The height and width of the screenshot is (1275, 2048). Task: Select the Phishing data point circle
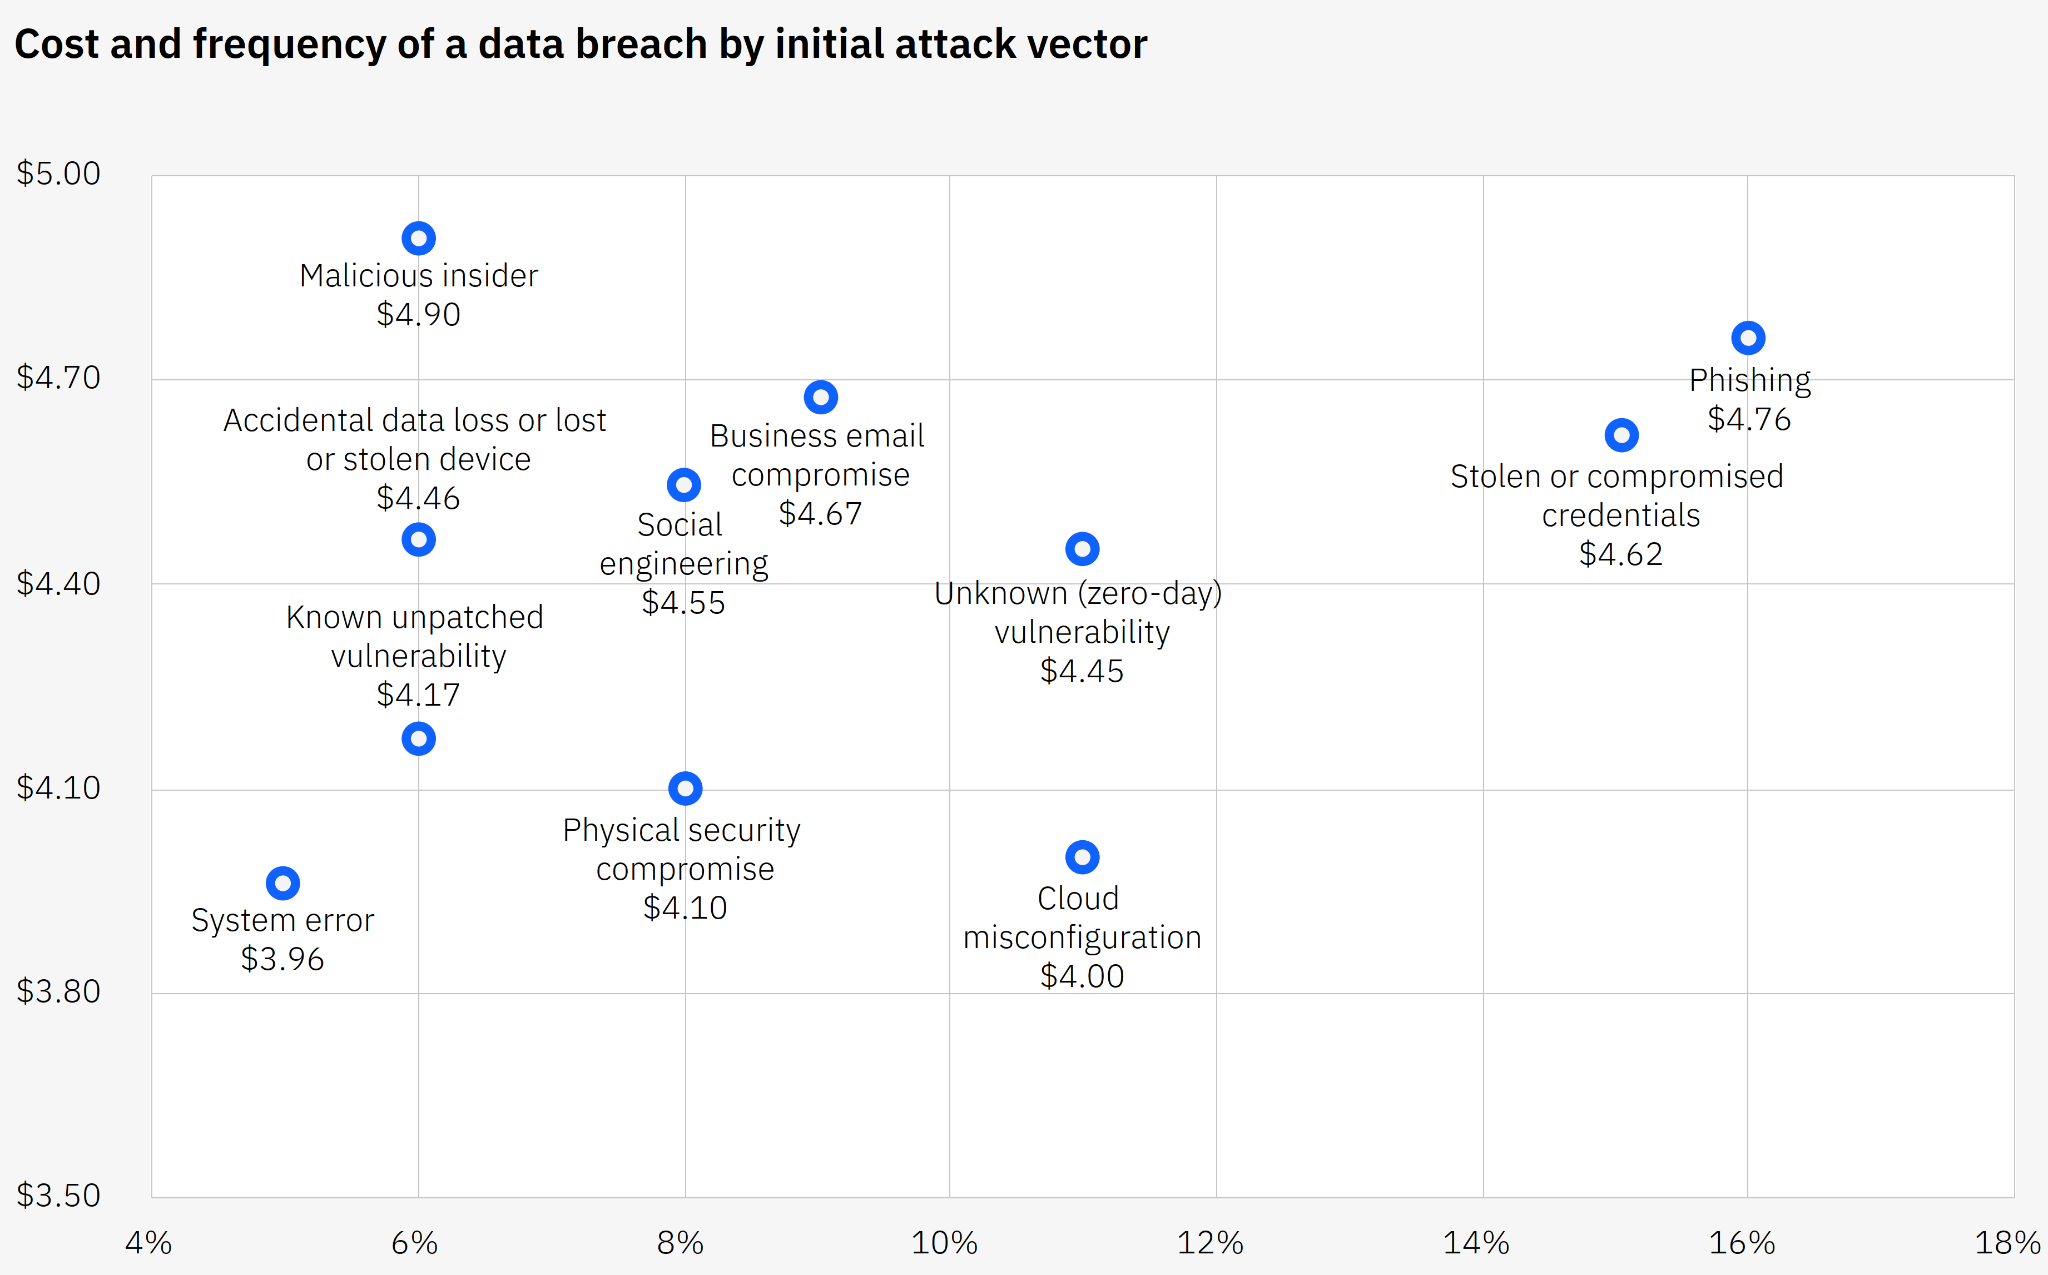pyautogui.click(x=1748, y=338)
